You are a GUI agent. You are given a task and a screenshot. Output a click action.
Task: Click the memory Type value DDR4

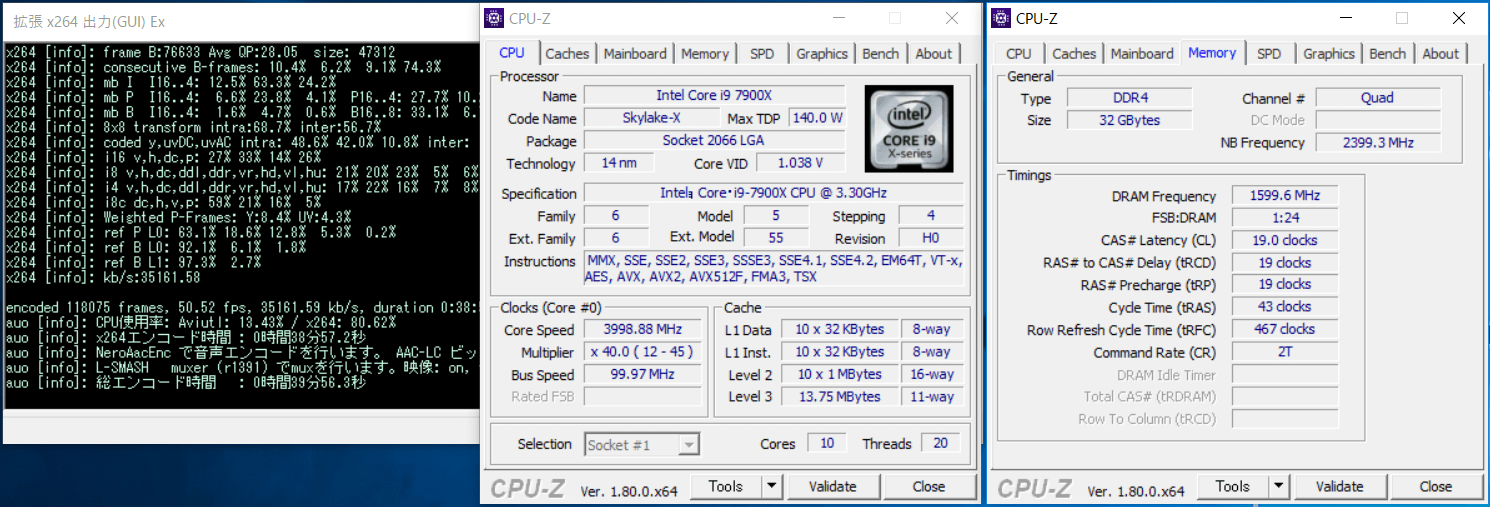pos(1130,98)
